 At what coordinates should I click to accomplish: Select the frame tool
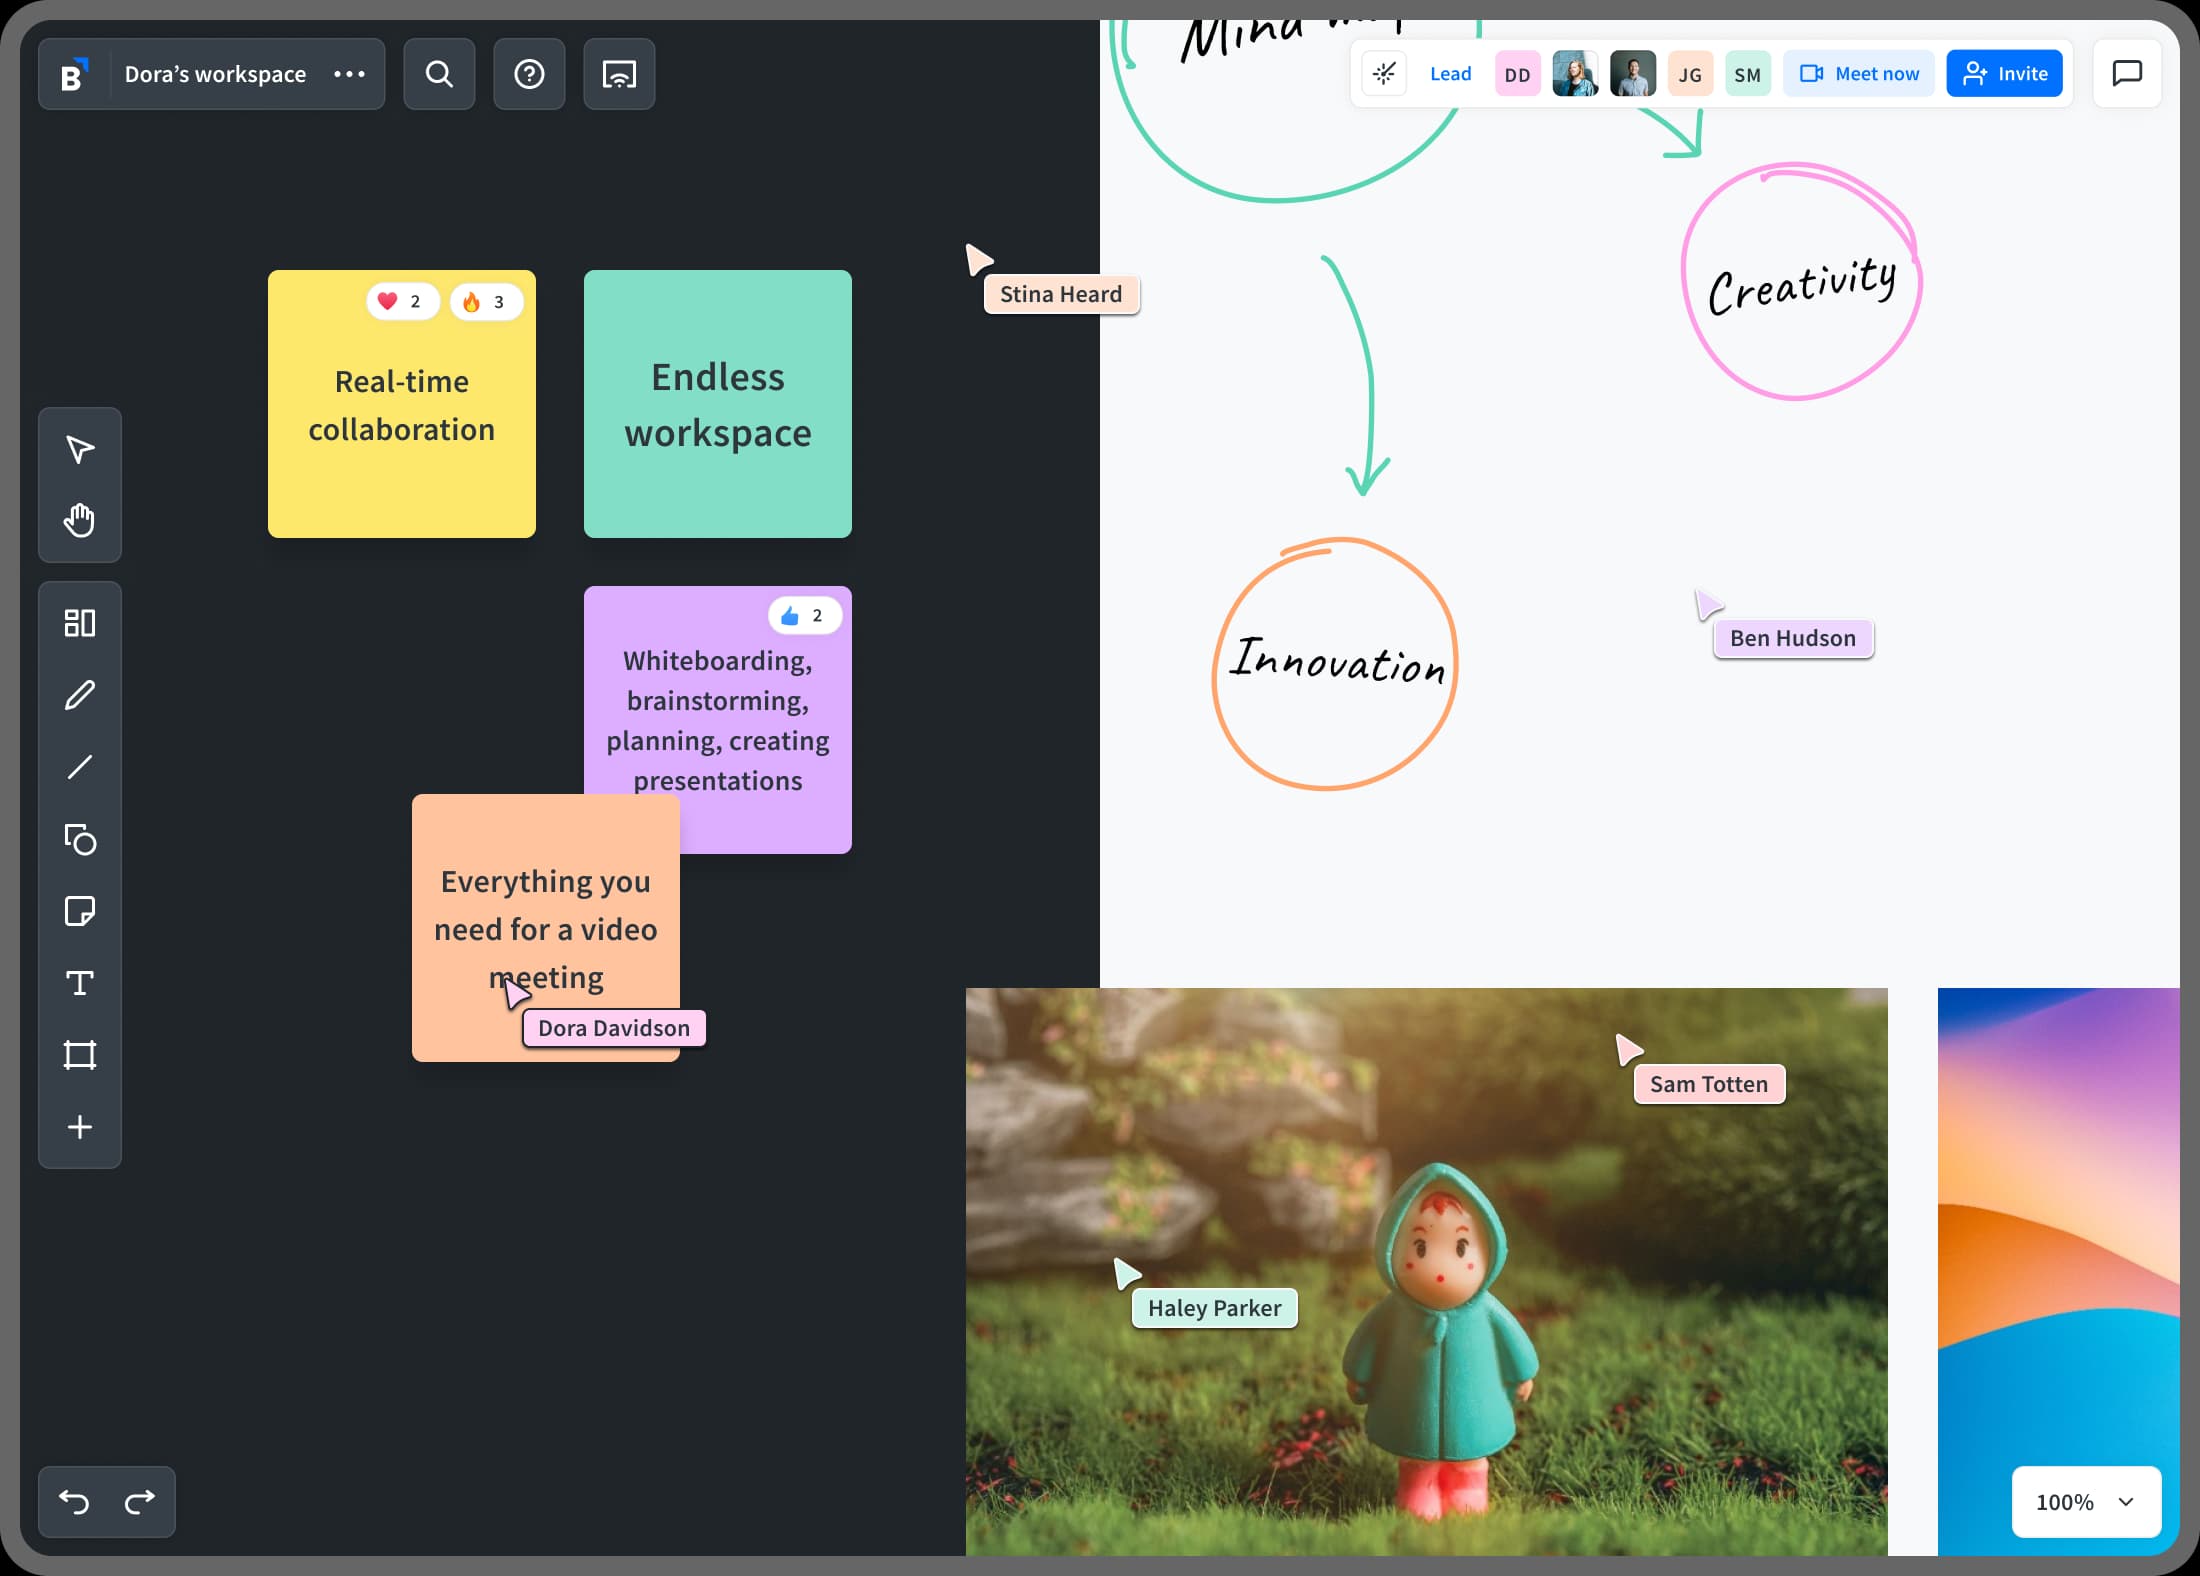click(x=80, y=1055)
